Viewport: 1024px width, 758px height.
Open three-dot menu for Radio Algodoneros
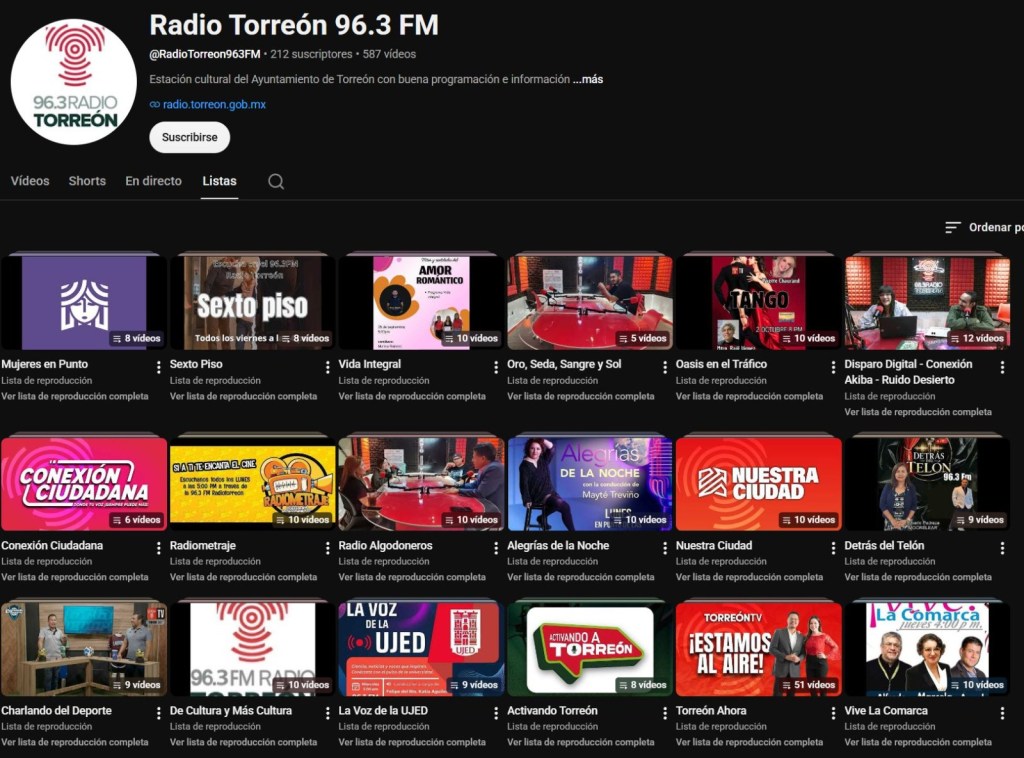[x=496, y=548]
